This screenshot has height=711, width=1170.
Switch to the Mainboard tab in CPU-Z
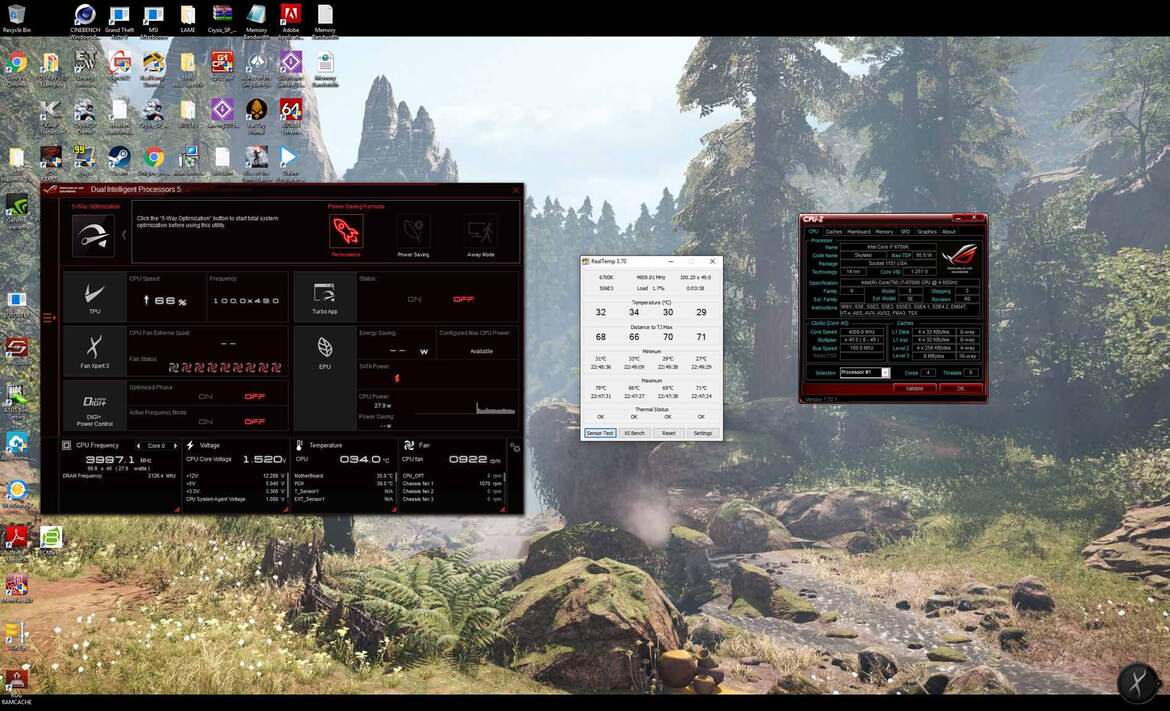point(859,231)
